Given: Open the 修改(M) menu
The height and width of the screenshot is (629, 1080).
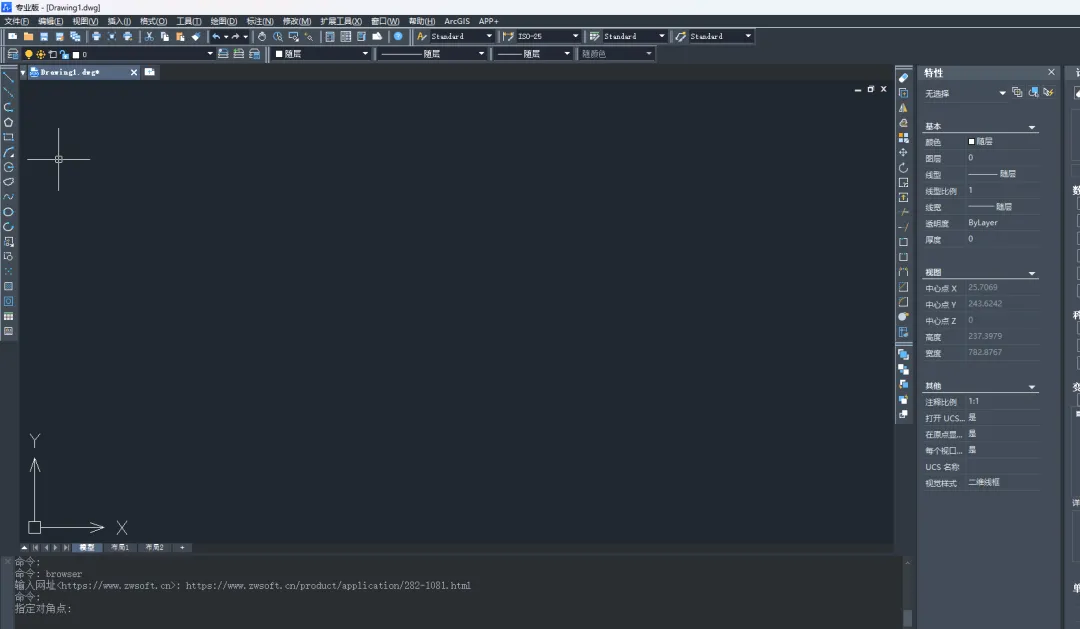Looking at the screenshot, I should click(297, 21).
